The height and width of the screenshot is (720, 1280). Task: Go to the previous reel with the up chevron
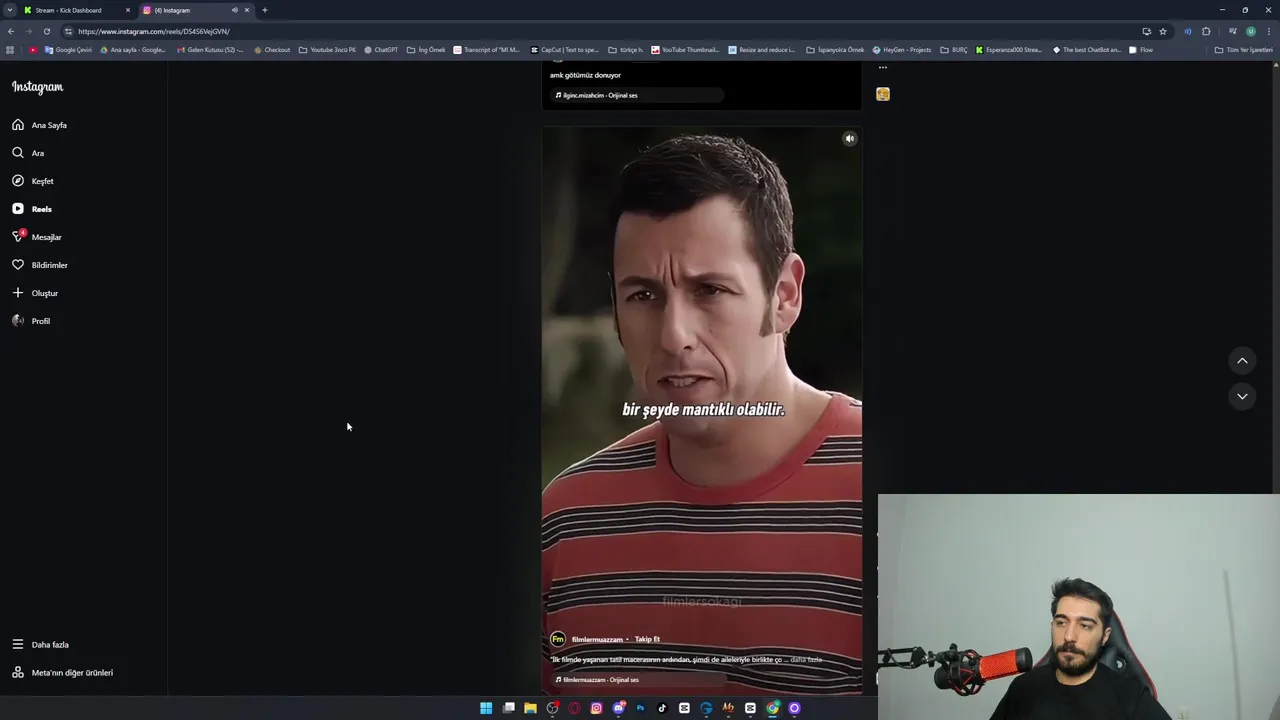click(1242, 361)
